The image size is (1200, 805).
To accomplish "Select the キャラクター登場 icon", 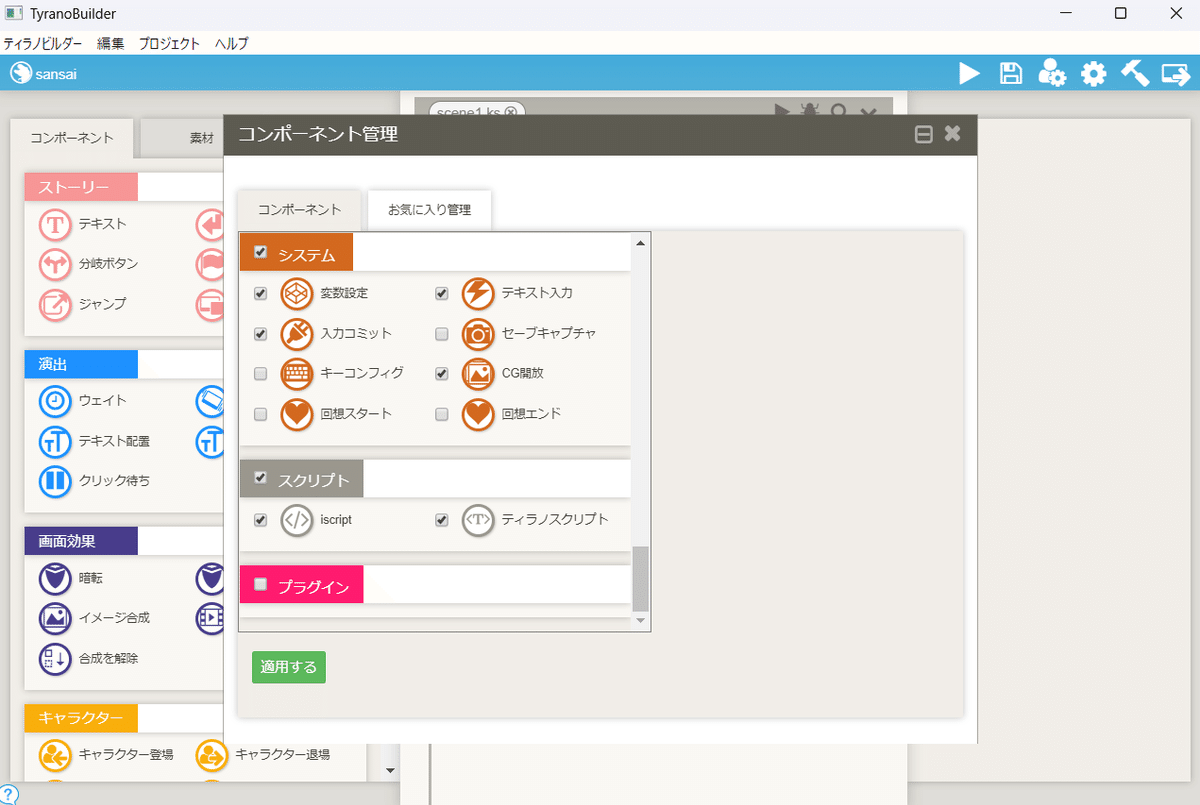I will [x=55, y=755].
